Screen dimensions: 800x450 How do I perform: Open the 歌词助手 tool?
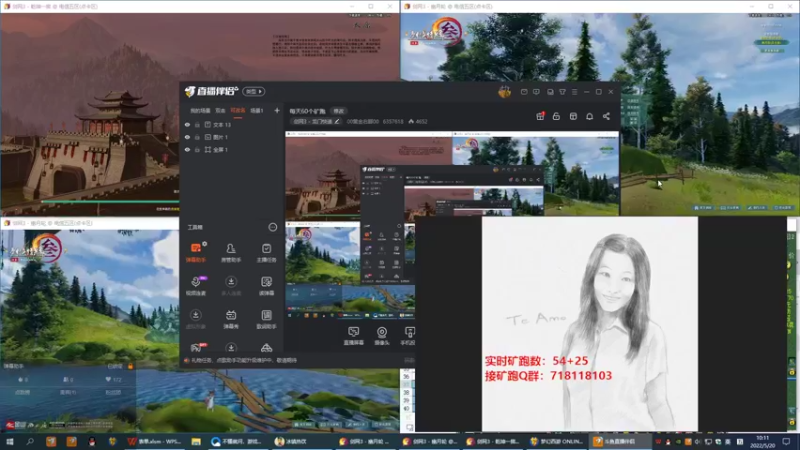click(x=266, y=319)
